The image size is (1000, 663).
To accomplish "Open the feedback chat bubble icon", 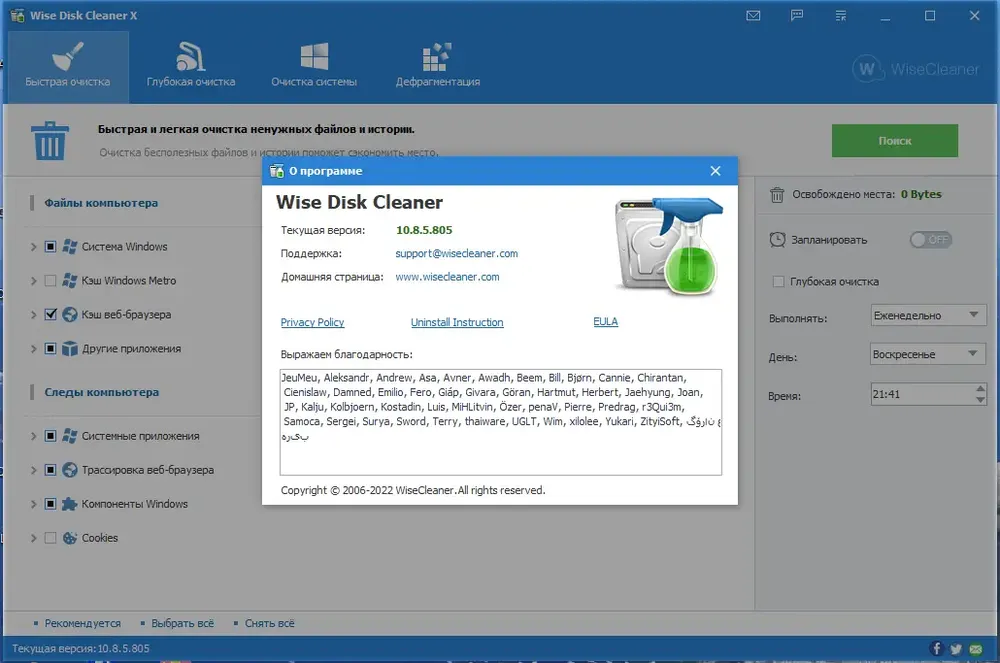I will click(797, 15).
